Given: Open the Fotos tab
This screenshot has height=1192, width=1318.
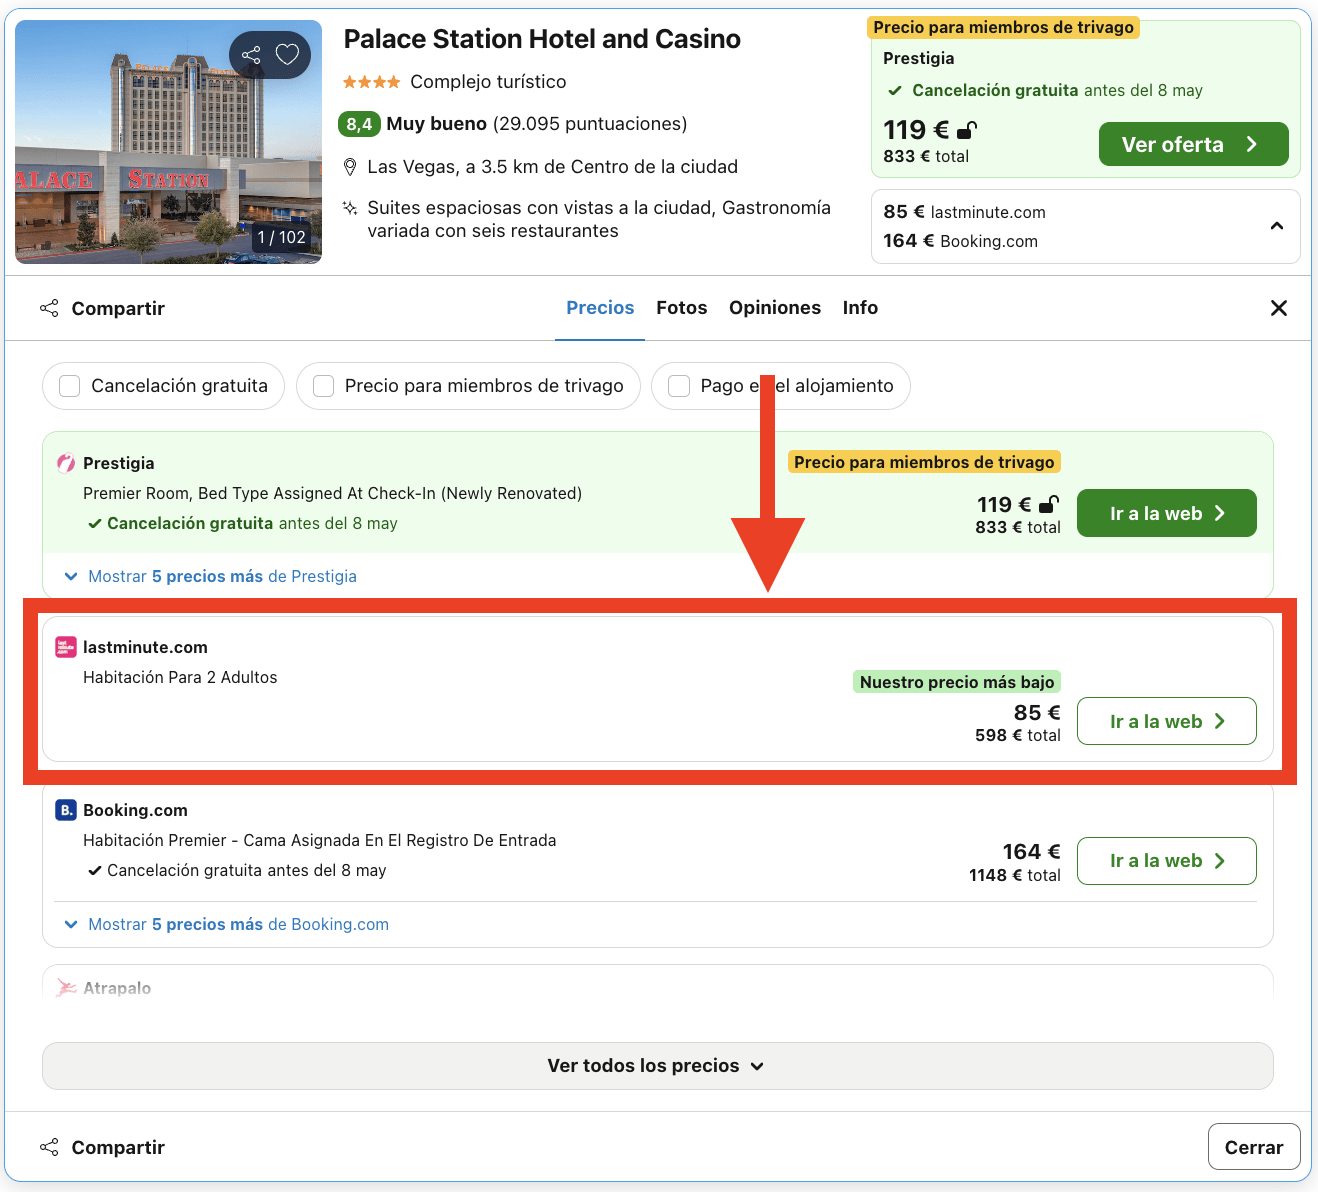Looking at the screenshot, I should coord(682,308).
